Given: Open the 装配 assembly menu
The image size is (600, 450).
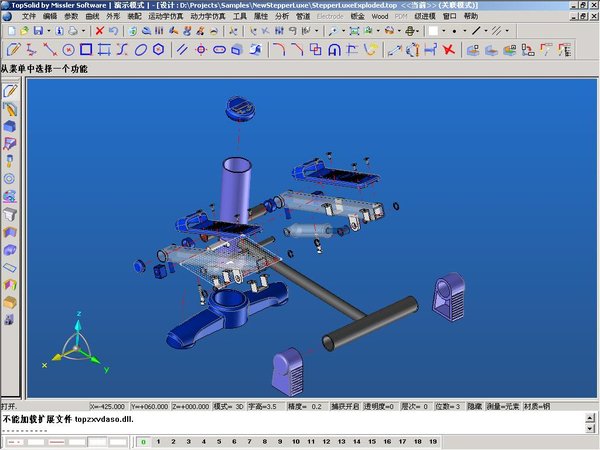Looking at the screenshot, I should pyautogui.click(x=134, y=17).
